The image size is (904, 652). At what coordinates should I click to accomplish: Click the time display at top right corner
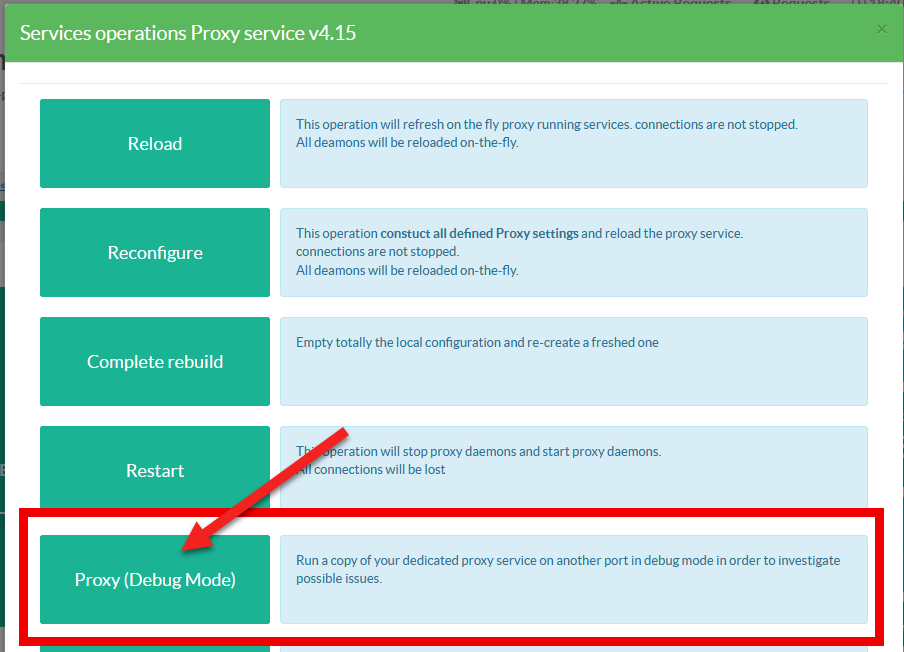tap(880, 3)
